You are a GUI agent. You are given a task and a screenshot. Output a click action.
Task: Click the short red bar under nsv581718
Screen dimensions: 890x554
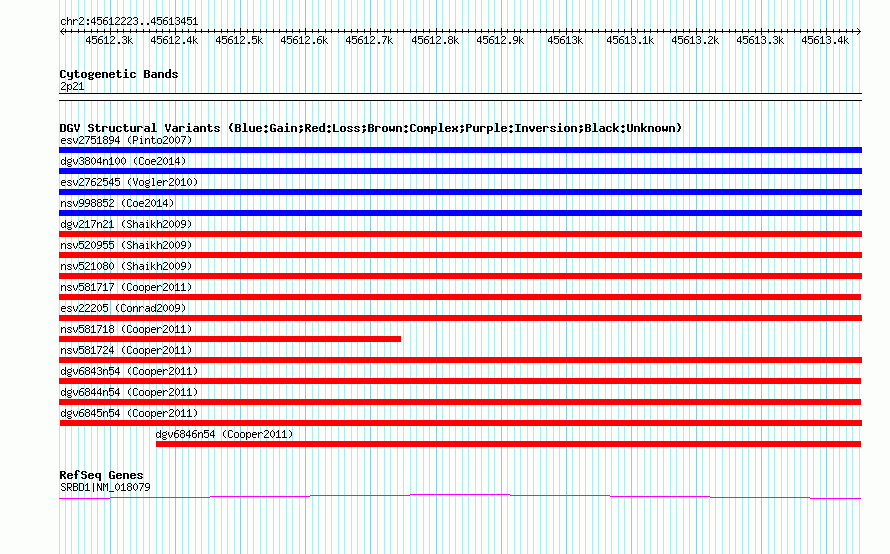pos(230,339)
